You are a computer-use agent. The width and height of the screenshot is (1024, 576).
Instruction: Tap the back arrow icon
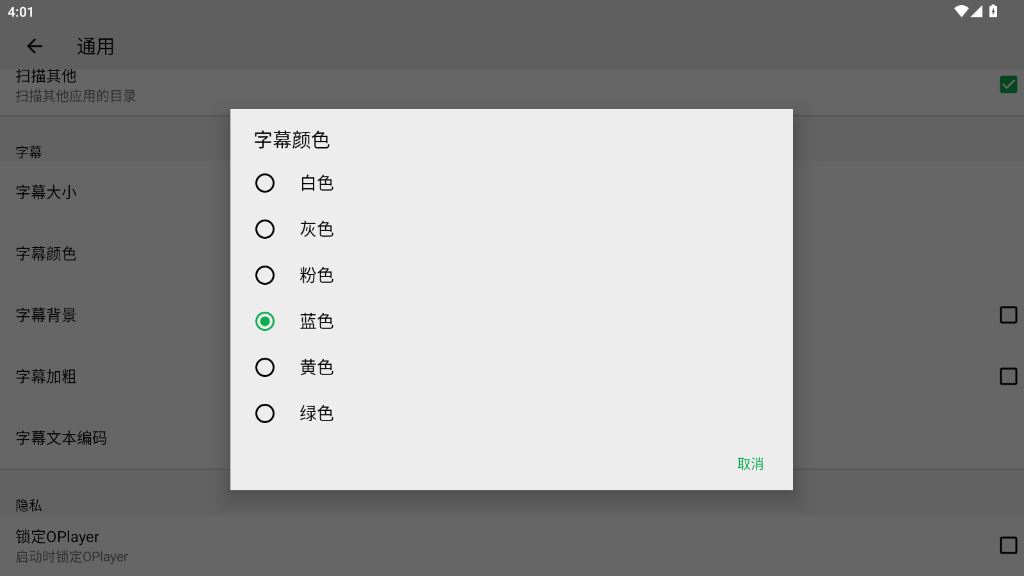pyautogui.click(x=35, y=46)
